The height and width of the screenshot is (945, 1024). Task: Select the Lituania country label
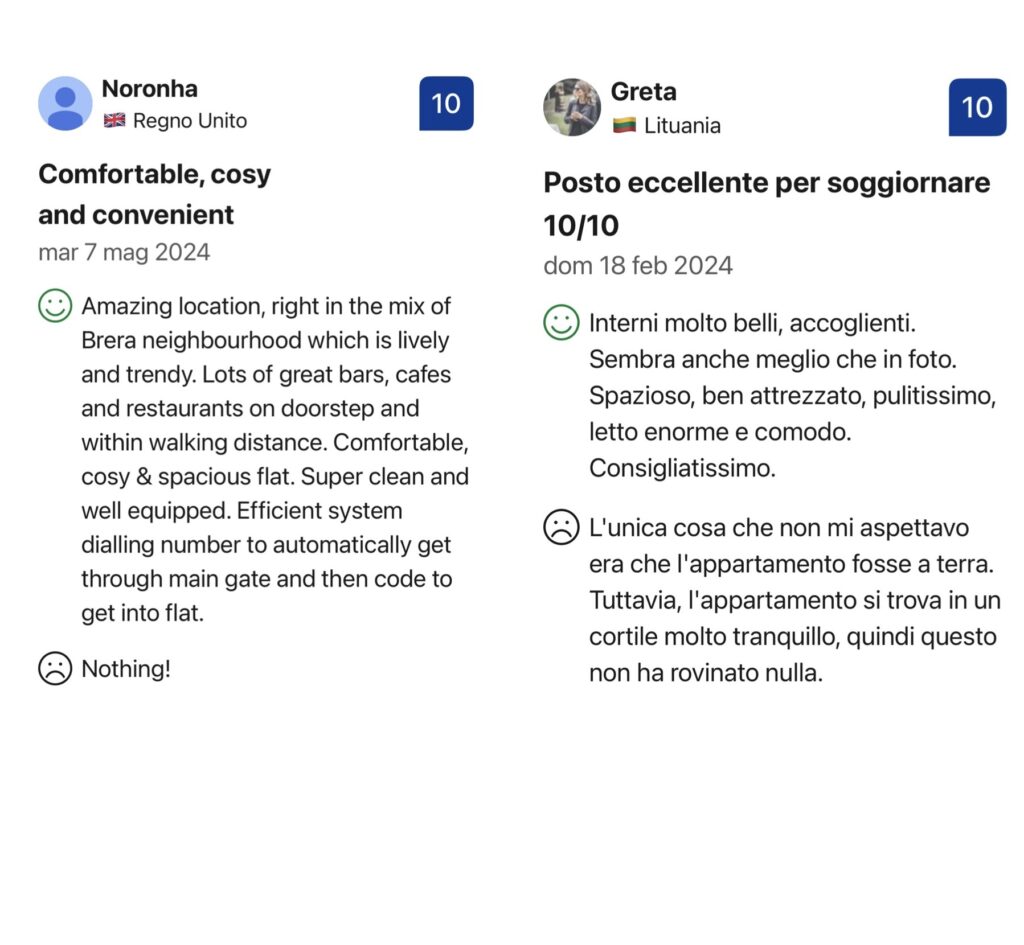[x=682, y=125]
